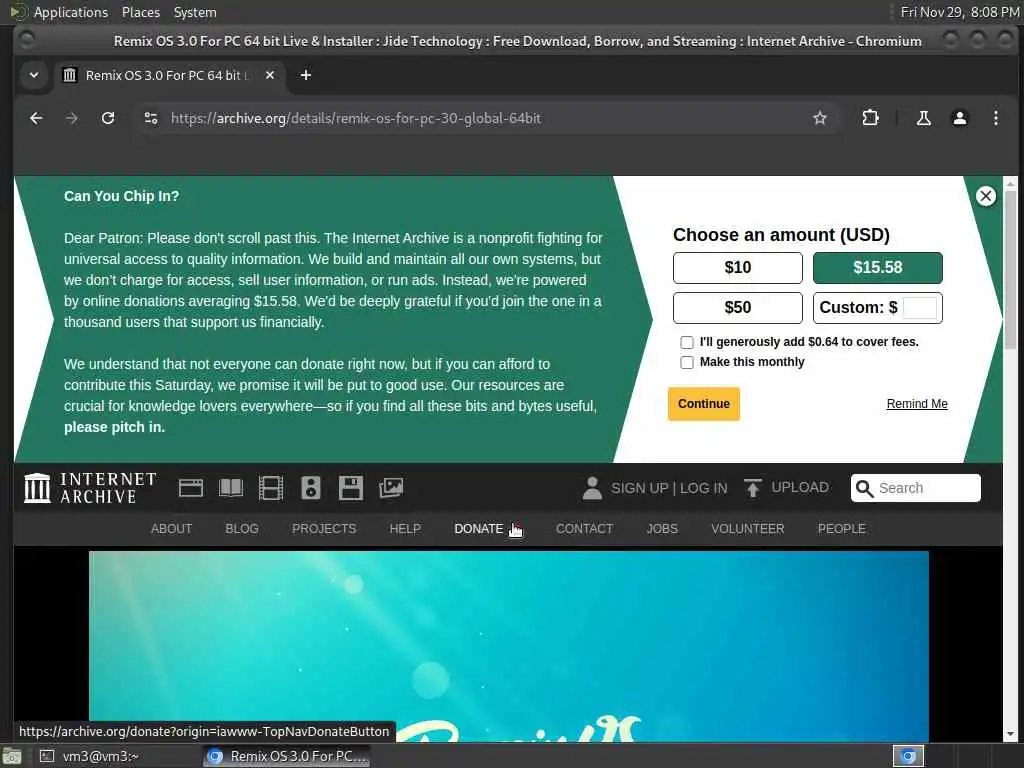The image size is (1024, 768).
Task: Click the page vertical scrollbar thumb
Action: tap(1010, 270)
